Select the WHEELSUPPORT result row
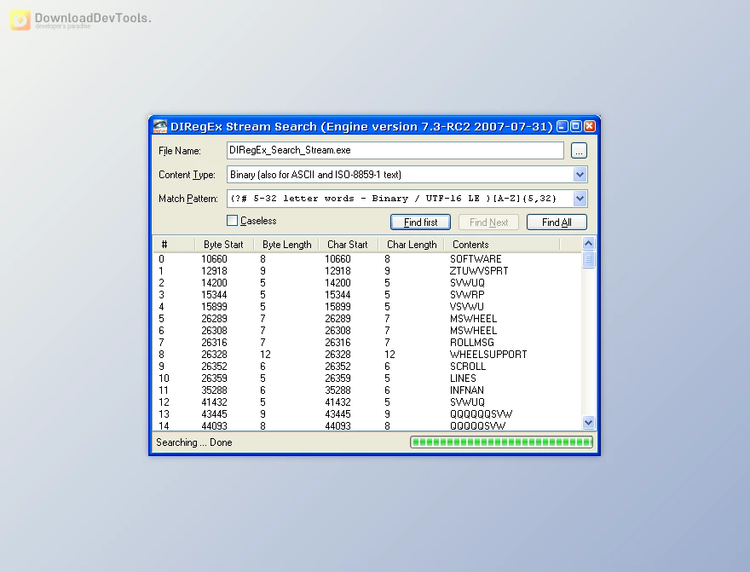The height and width of the screenshot is (572, 750). [367, 354]
